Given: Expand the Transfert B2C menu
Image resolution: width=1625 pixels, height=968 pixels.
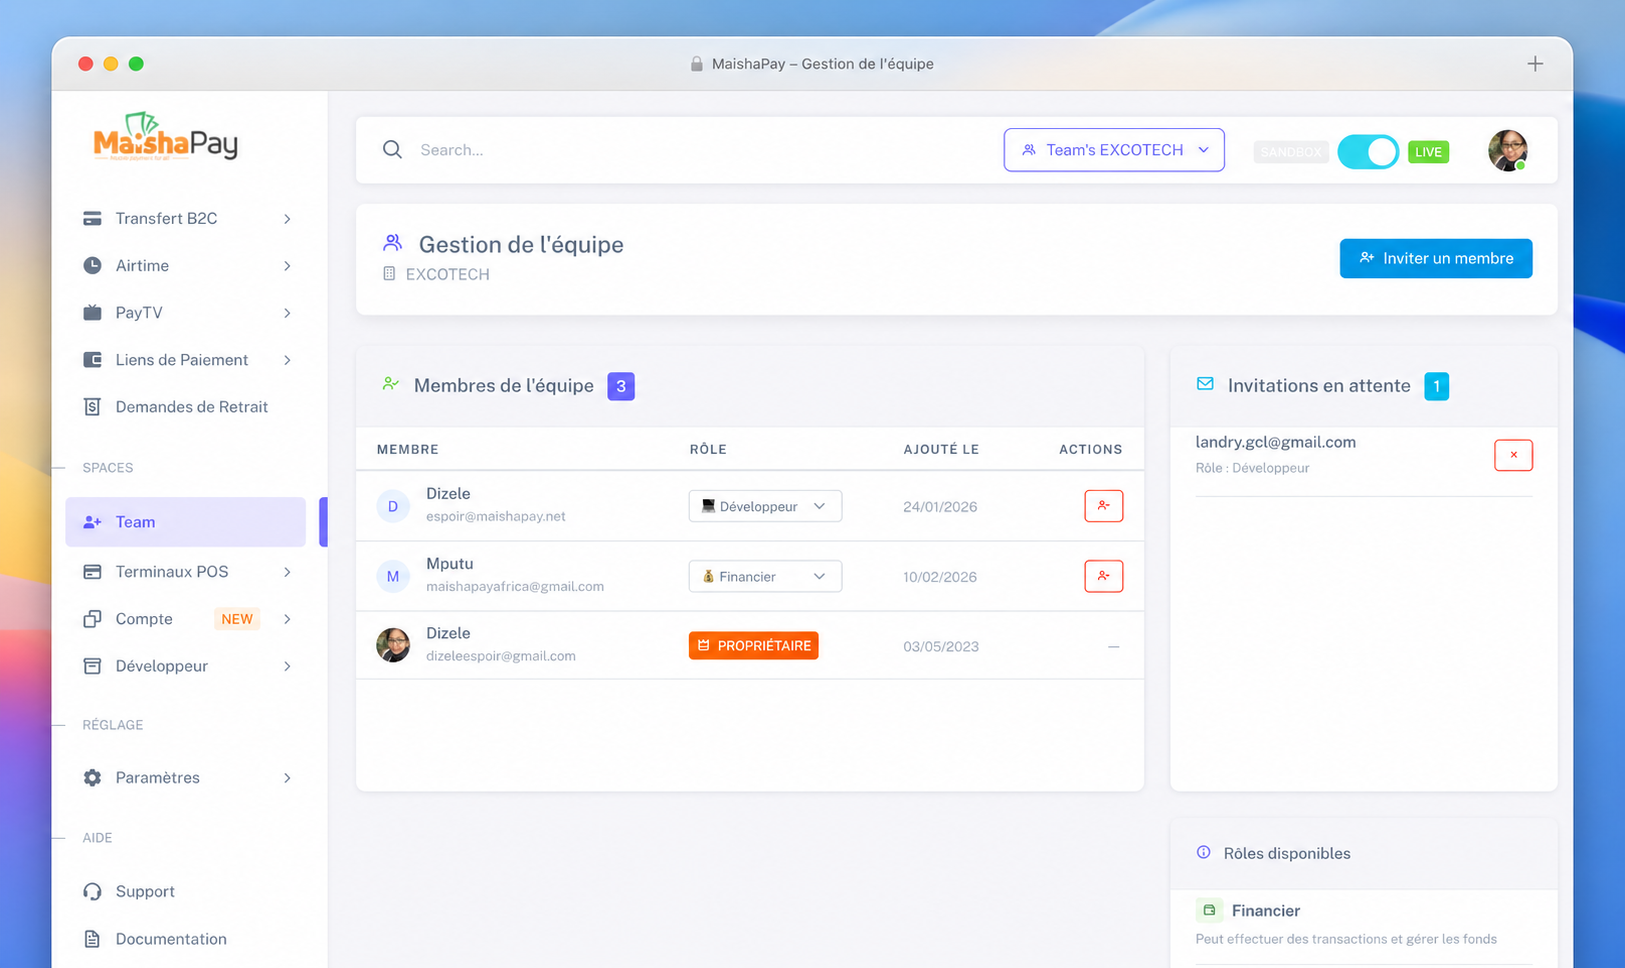Looking at the screenshot, I should pyautogui.click(x=186, y=218).
